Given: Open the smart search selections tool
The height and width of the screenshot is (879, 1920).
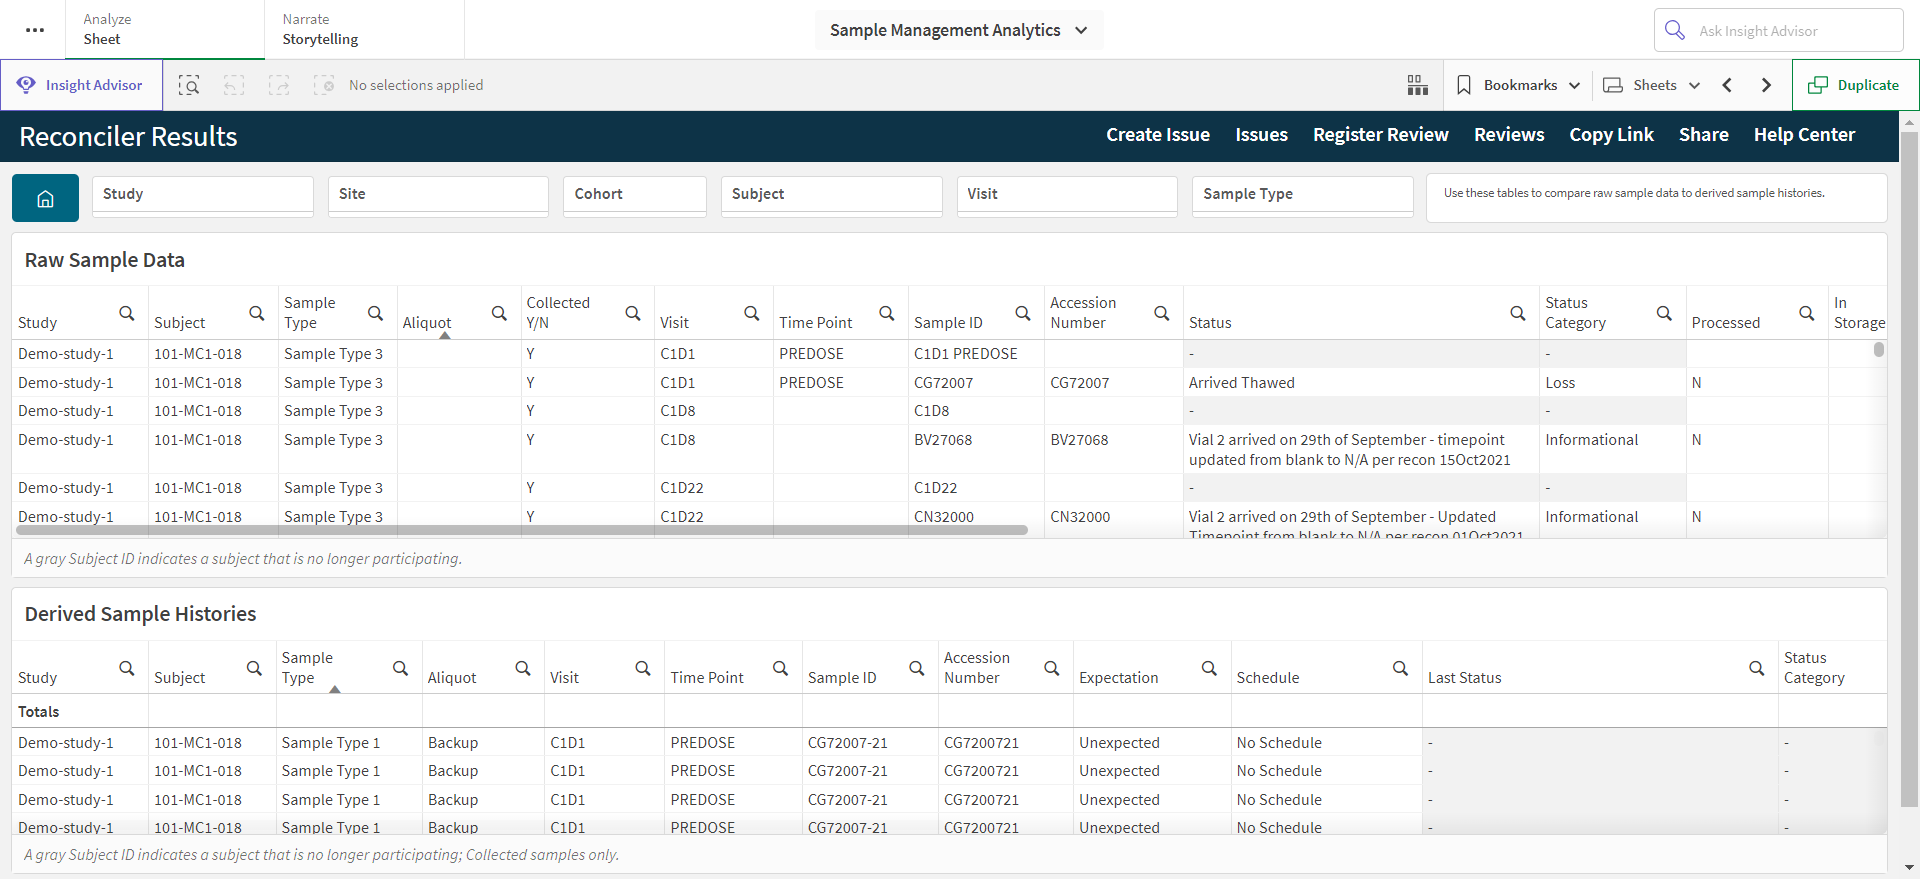Looking at the screenshot, I should point(189,85).
